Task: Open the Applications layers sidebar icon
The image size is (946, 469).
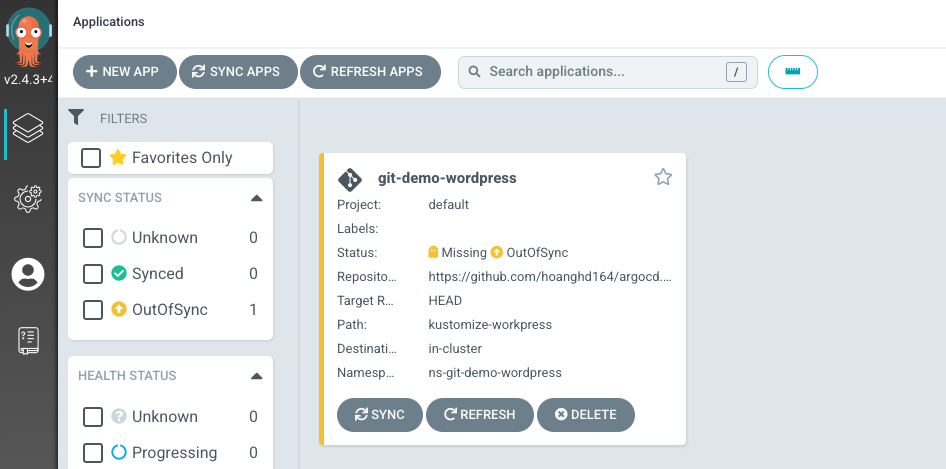Action: [x=28, y=129]
